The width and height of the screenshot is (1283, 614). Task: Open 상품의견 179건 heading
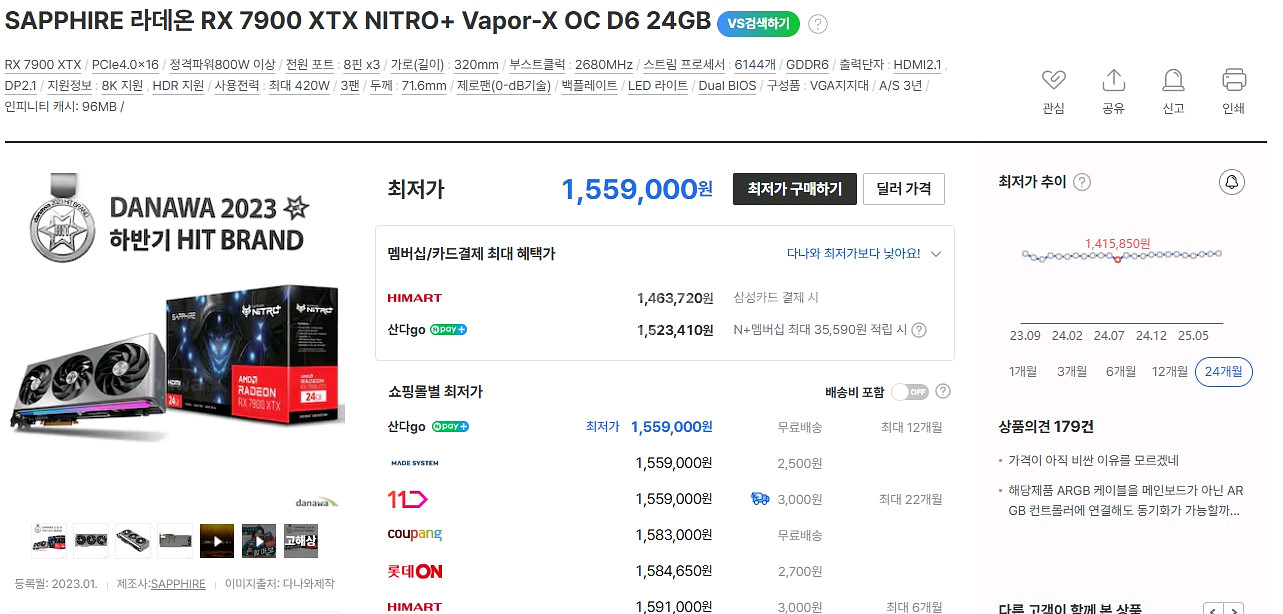[1046, 426]
